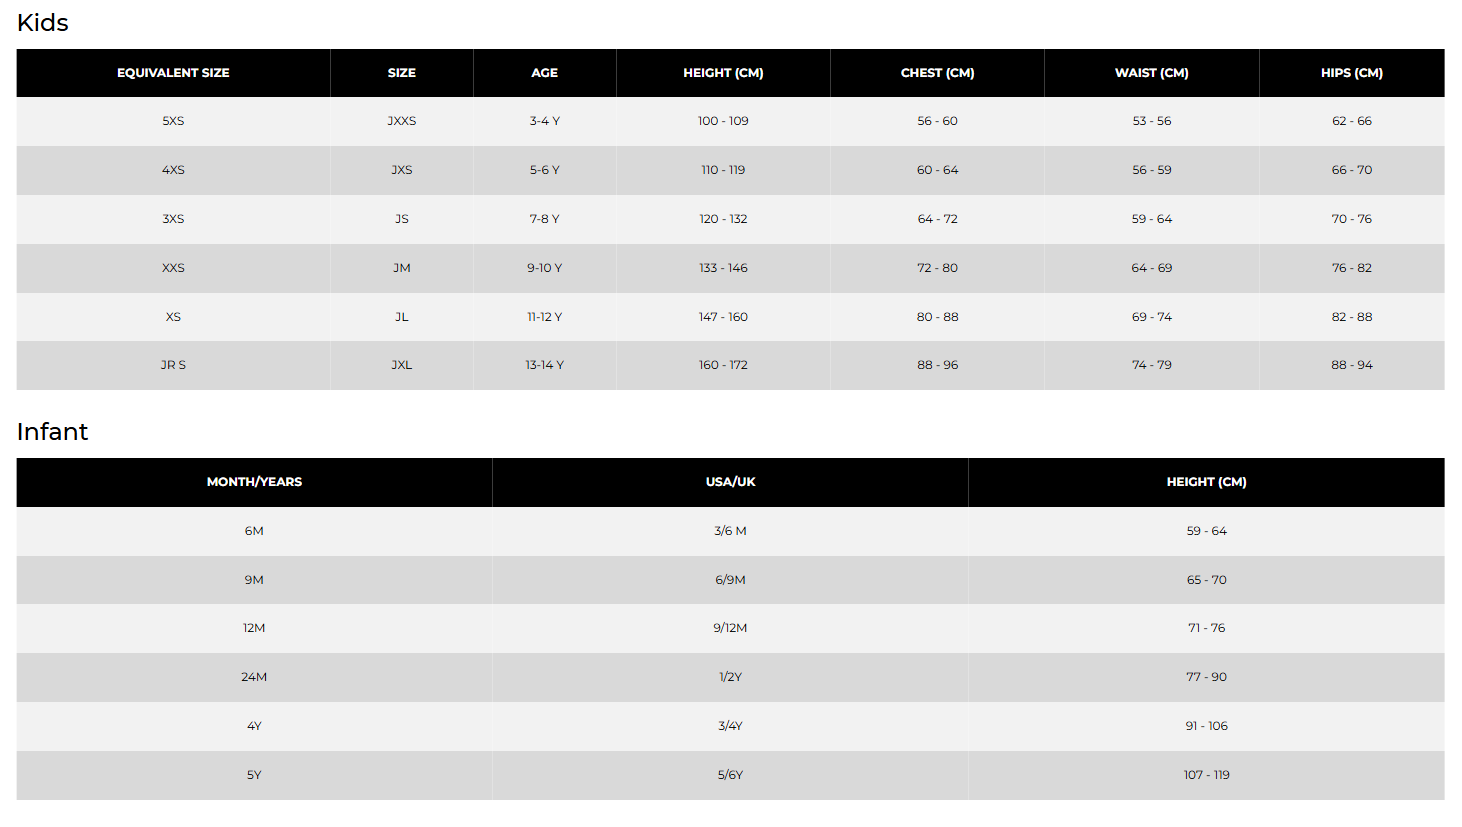1462x827 pixels.
Task: Select the JXS size cell
Action: (402, 170)
